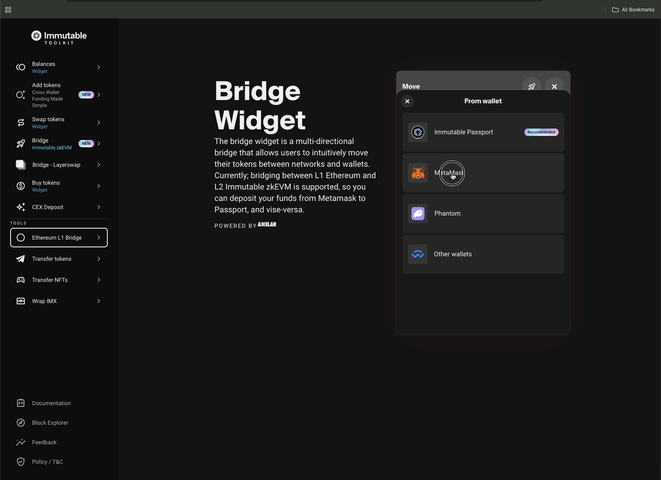Open the browser apps grid icon
This screenshot has height=480, width=661.
8,10
